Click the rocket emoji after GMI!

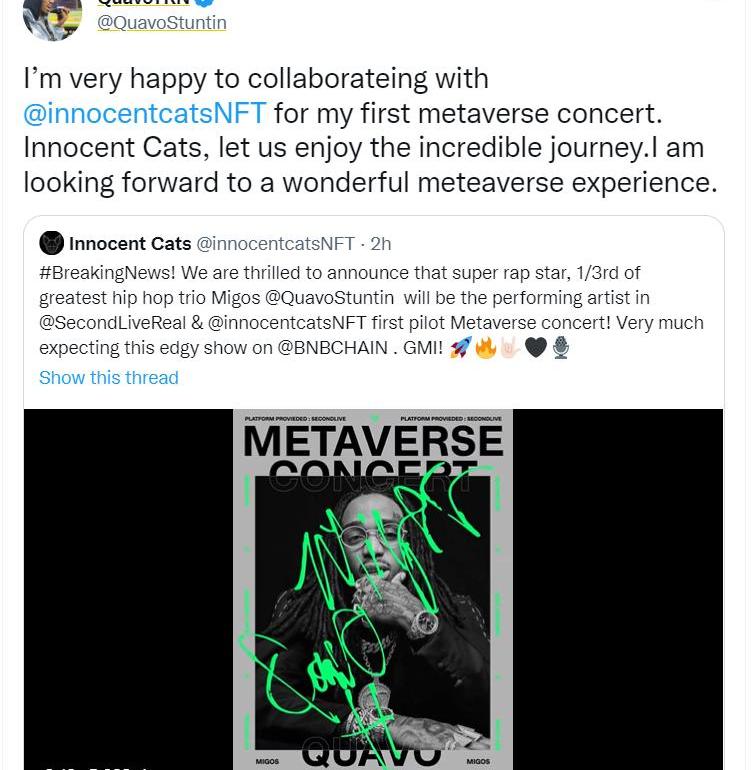(x=460, y=348)
